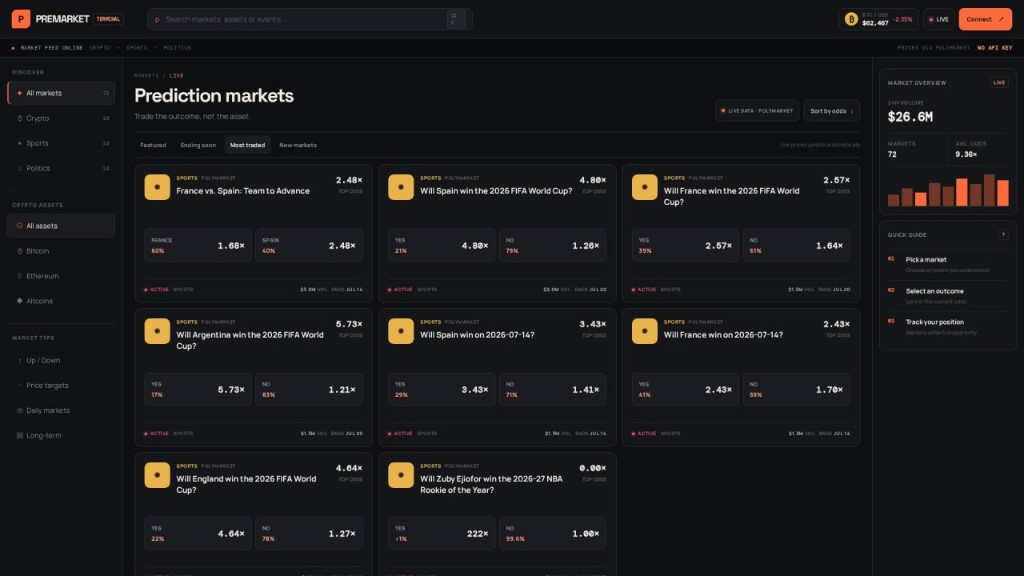Click the search magnifier icon
1024x576 pixels.
click(x=157, y=20)
